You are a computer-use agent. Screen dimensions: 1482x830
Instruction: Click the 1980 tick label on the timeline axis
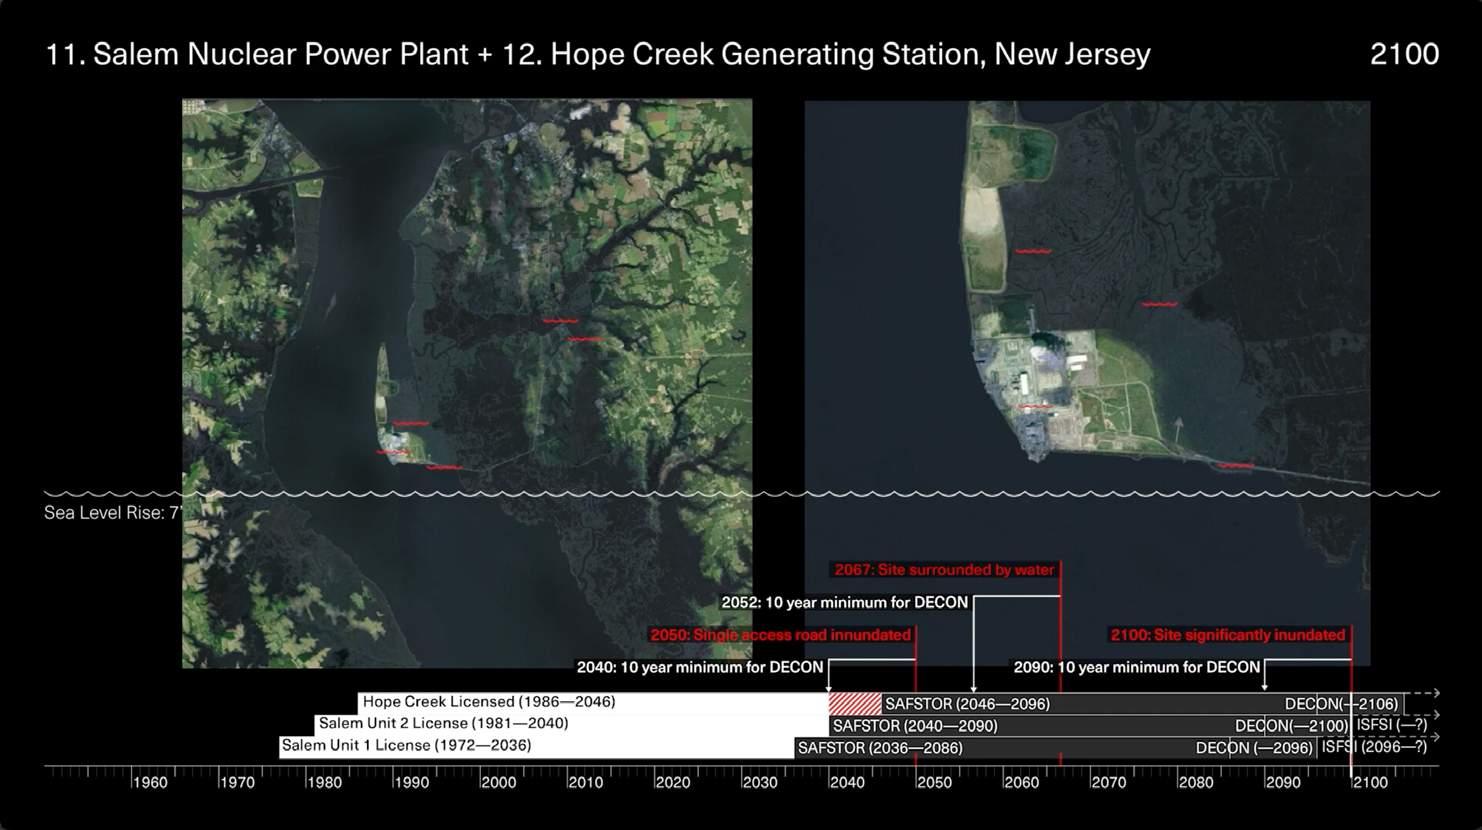coord(324,783)
